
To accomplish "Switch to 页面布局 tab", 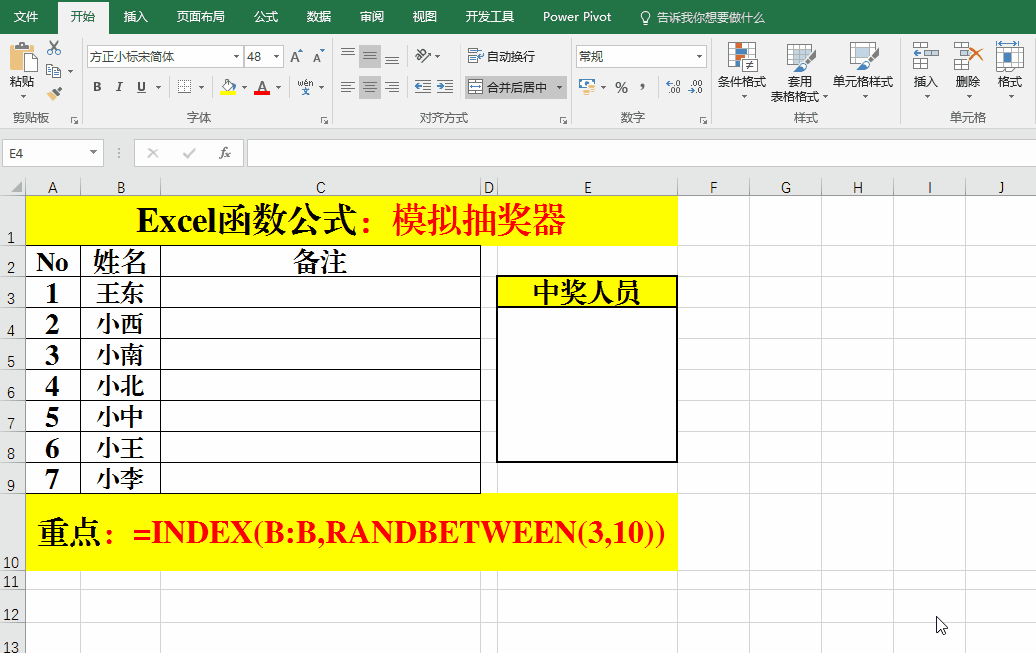I will 200,17.
